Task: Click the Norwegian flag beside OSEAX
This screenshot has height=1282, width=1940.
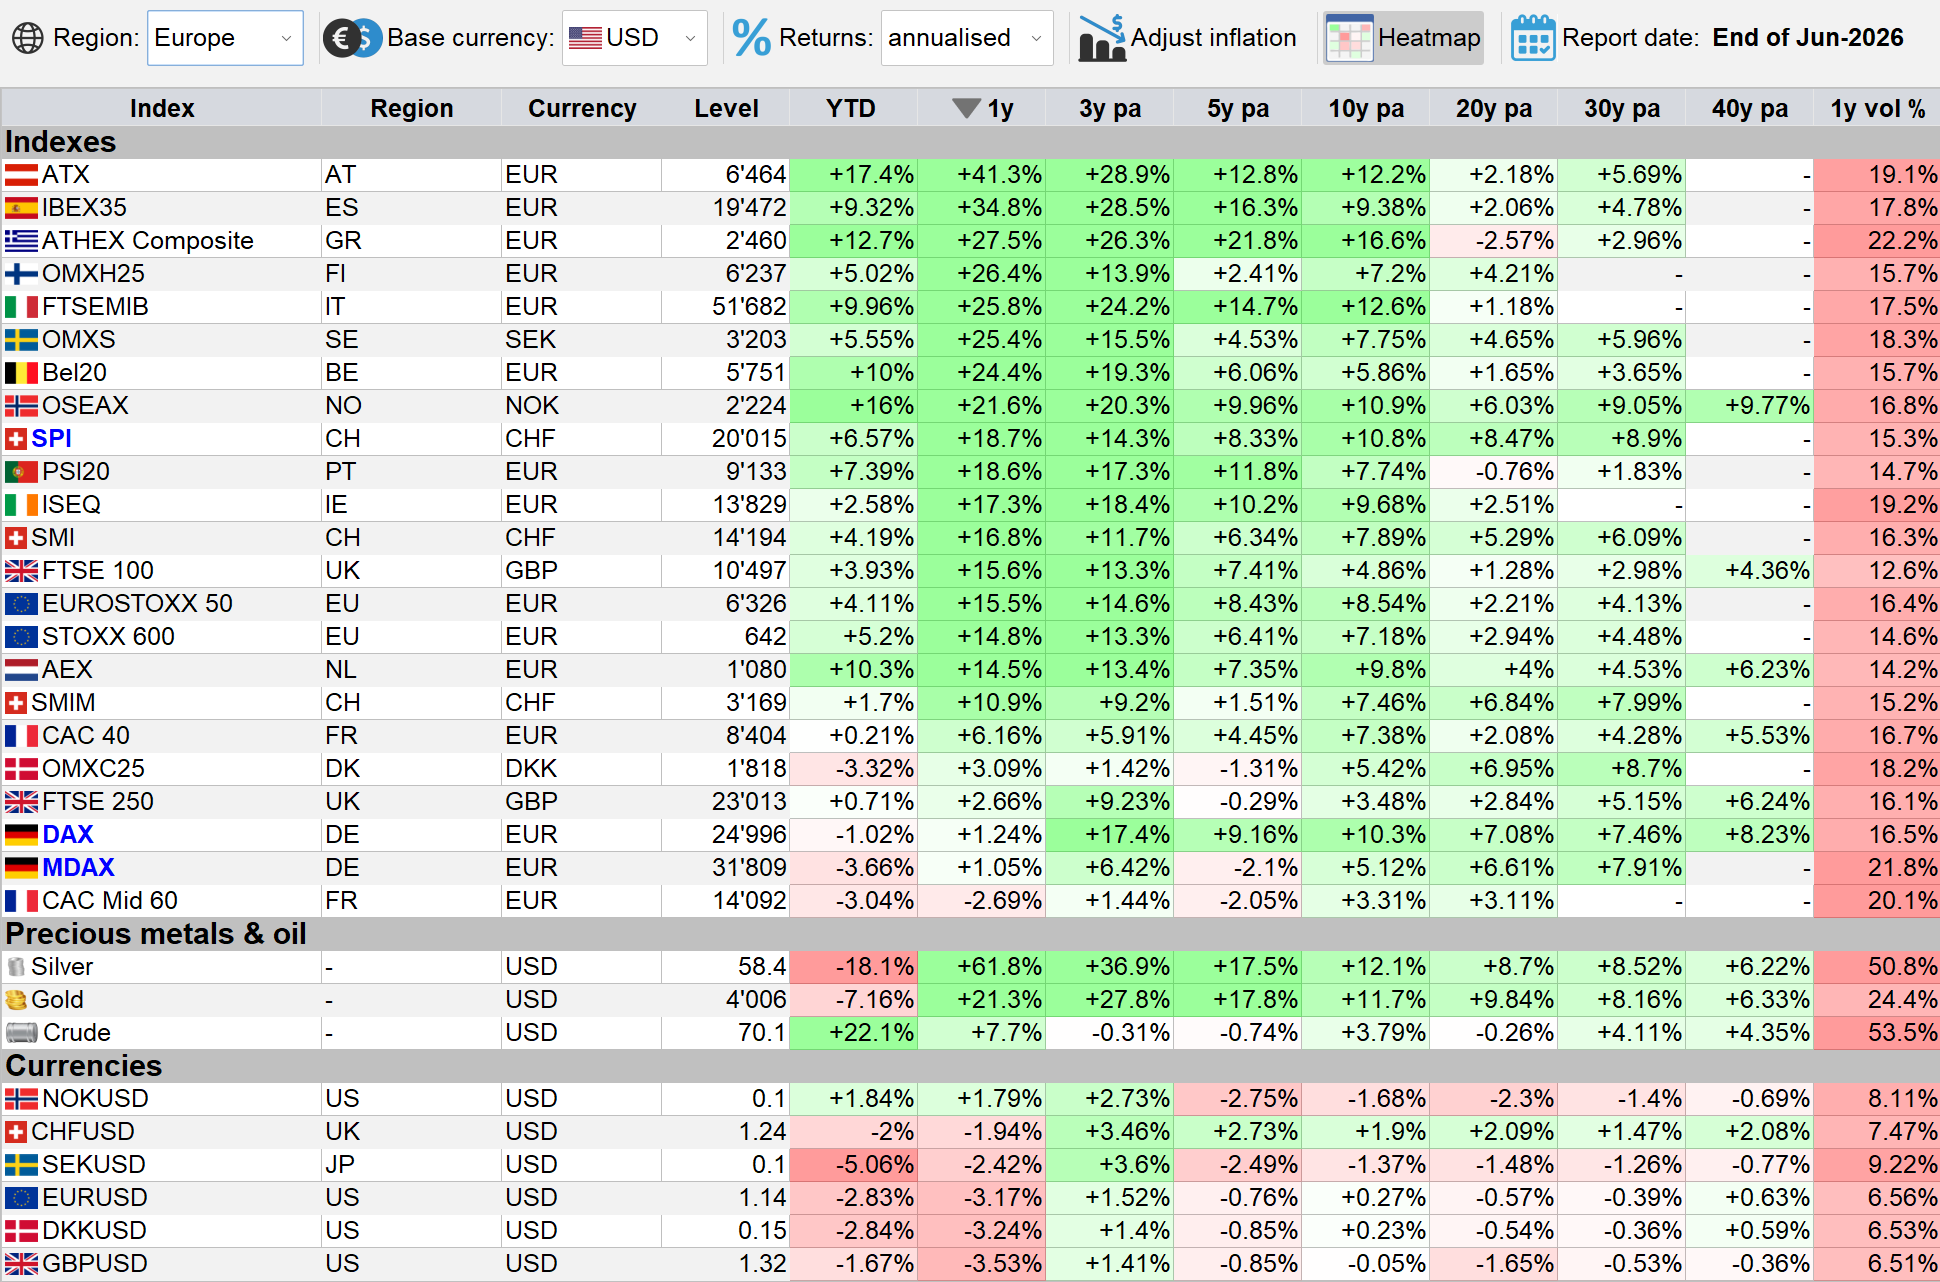Action: pos(21,406)
